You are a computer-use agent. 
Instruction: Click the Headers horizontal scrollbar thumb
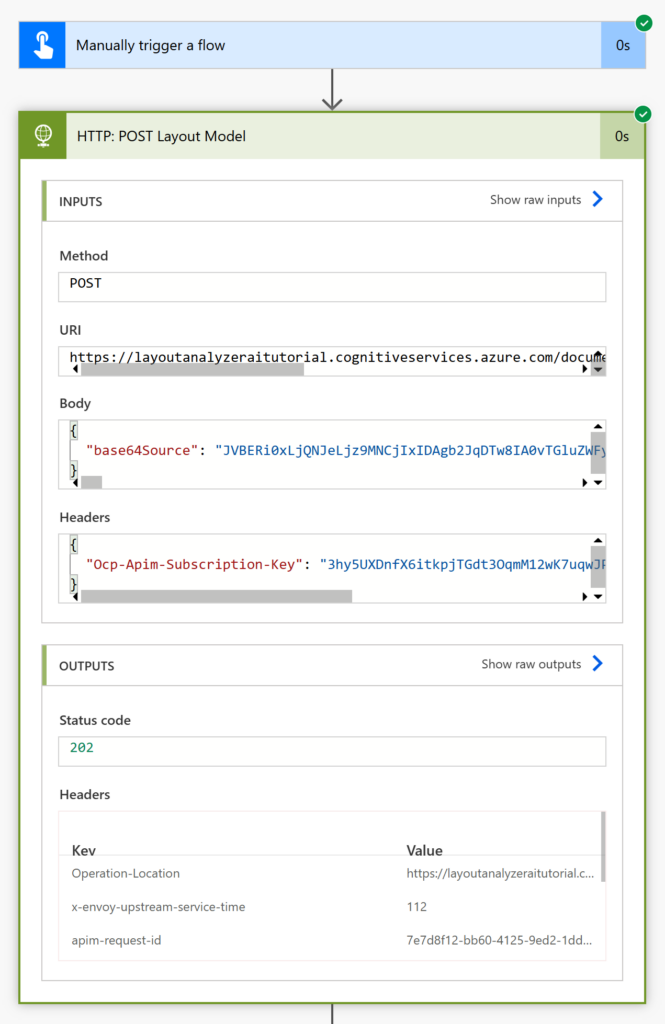[216, 596]
